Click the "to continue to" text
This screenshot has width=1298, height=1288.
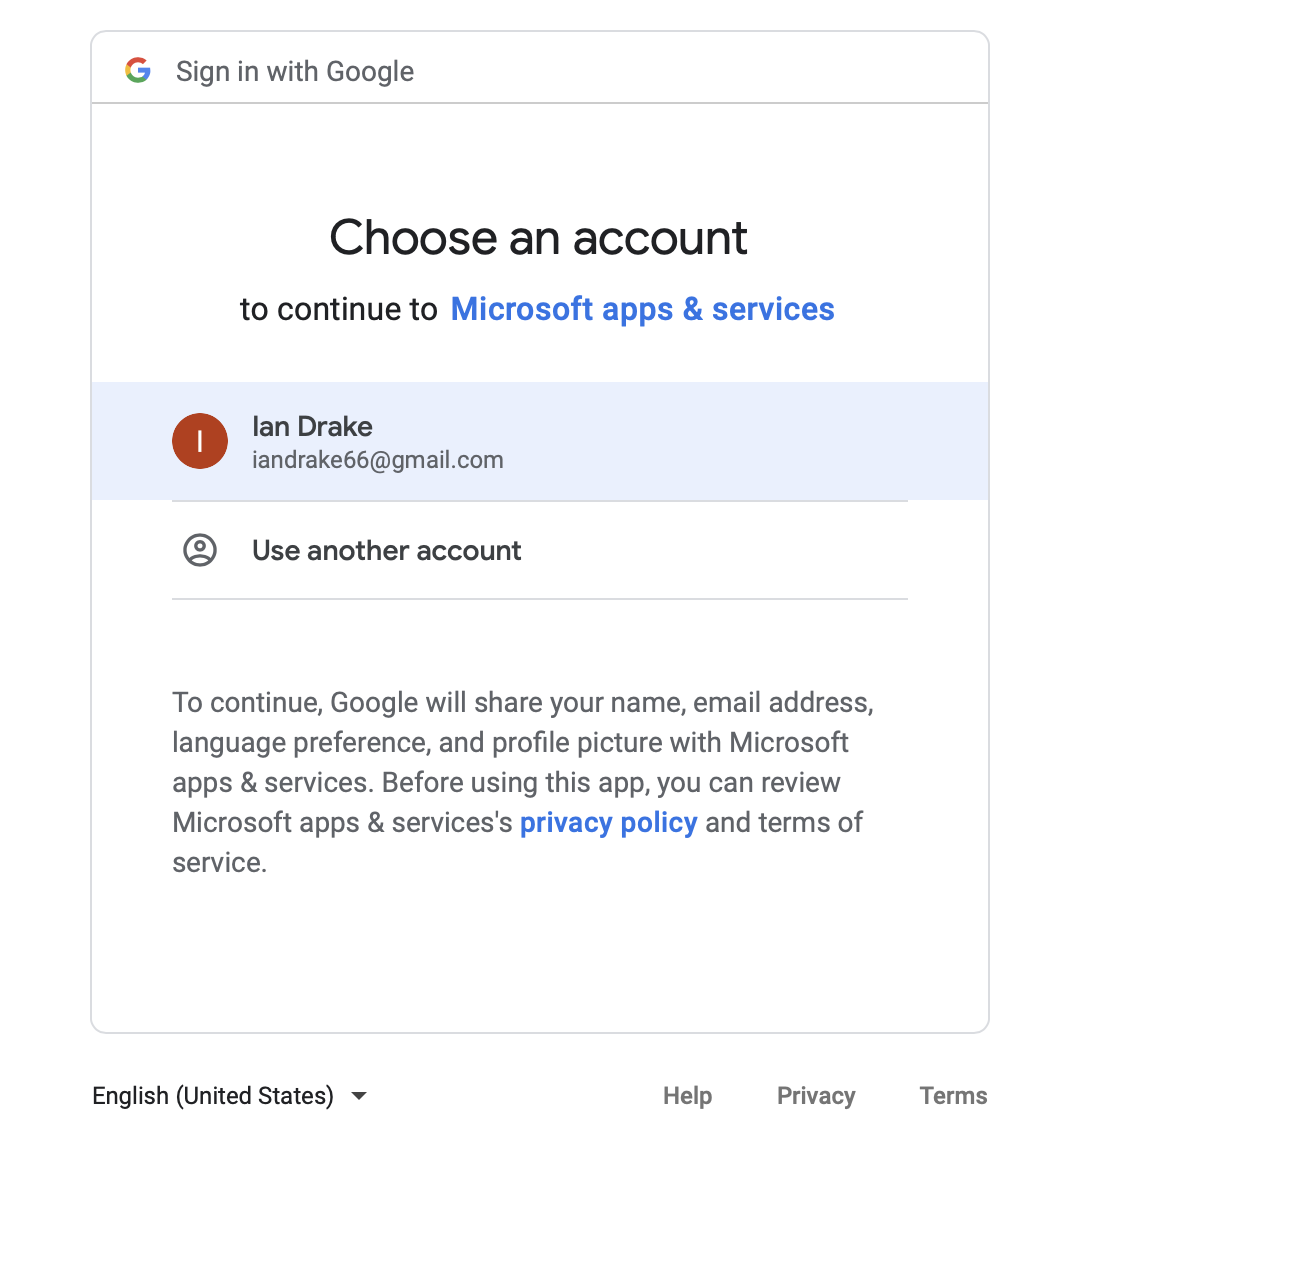click(x=338, y=310)
